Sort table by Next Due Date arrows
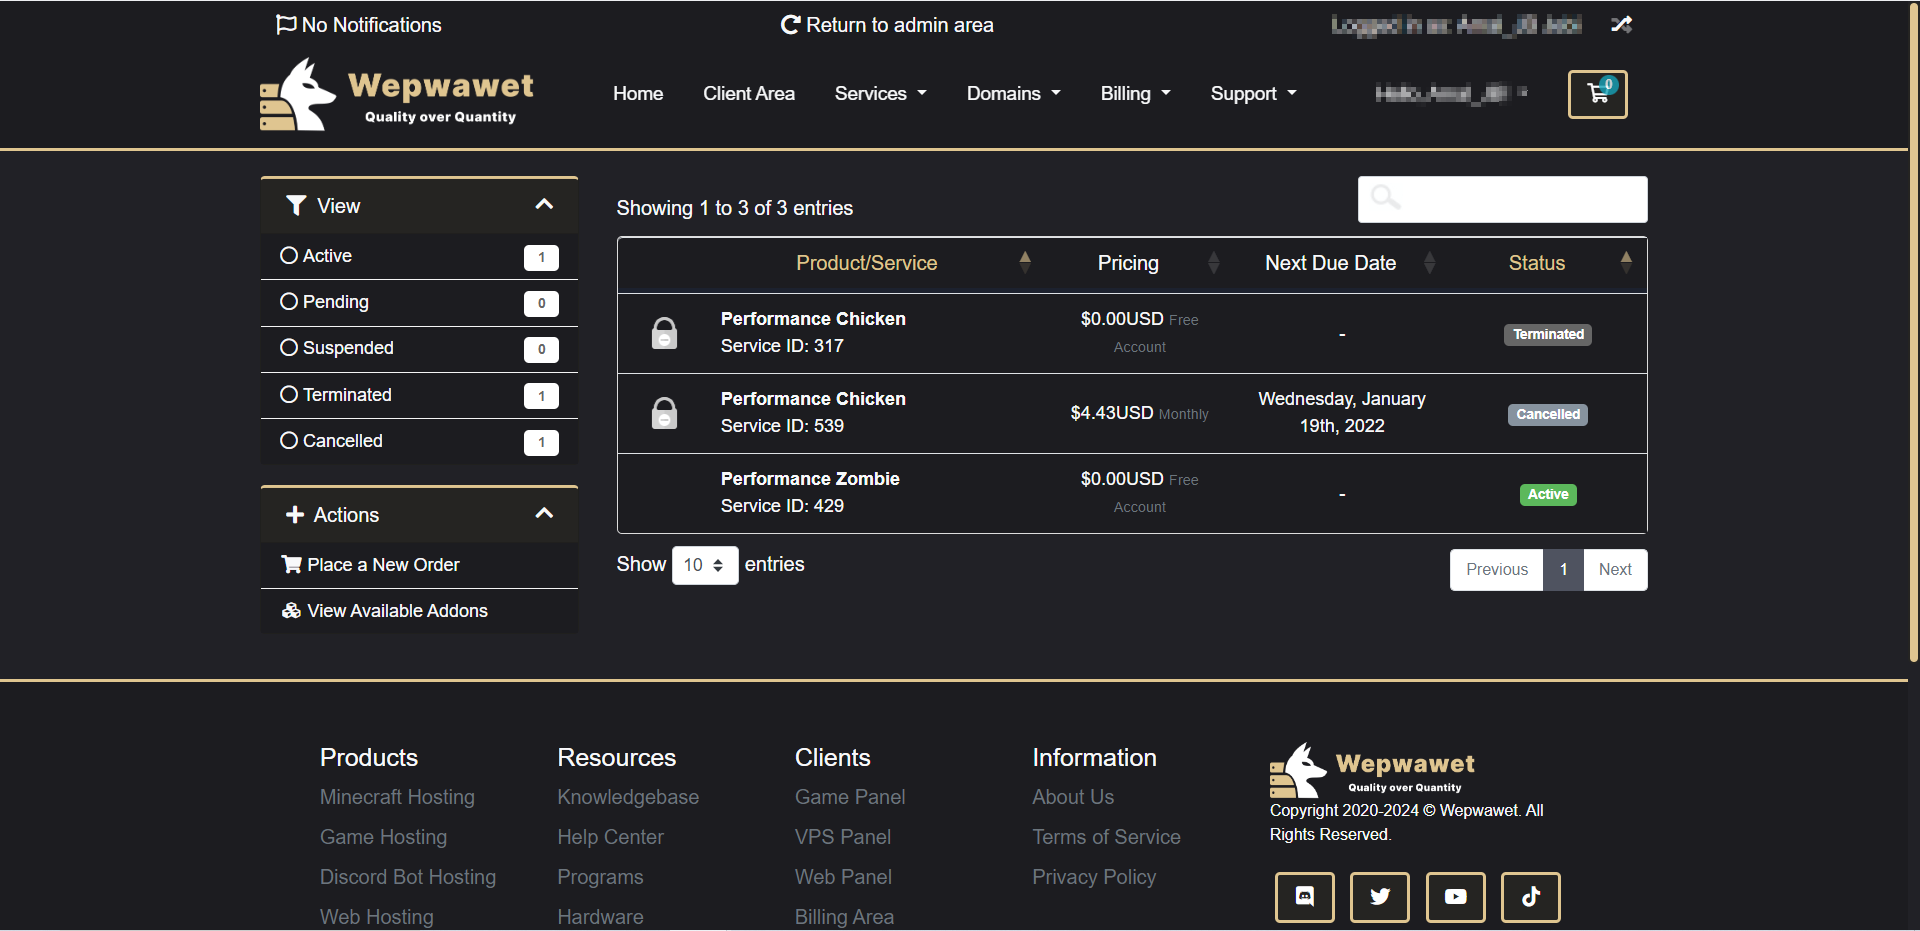Image resolution: width=1920 pixels, height=931 pixels. [x=1429, y=262]
